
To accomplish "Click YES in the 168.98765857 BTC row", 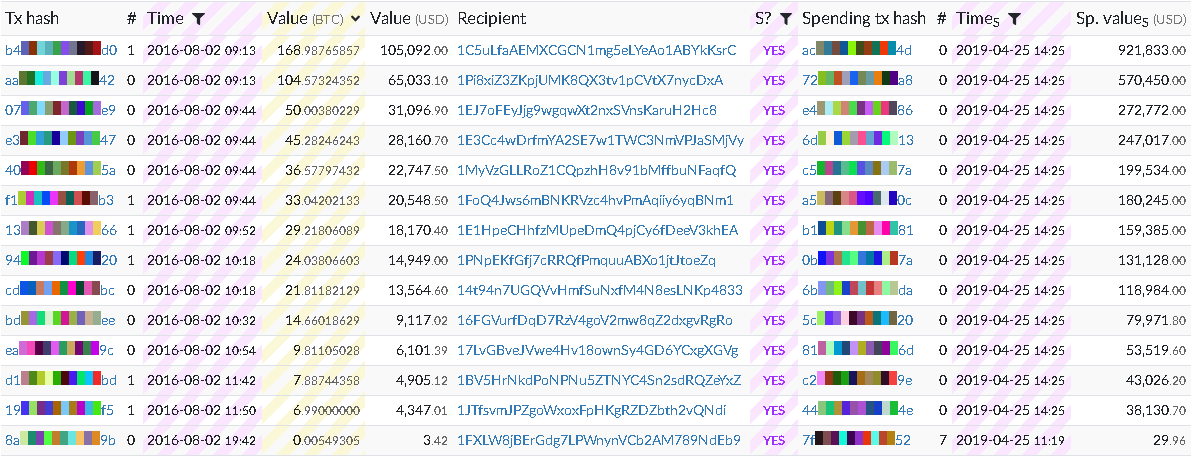I will click(773, 50).
